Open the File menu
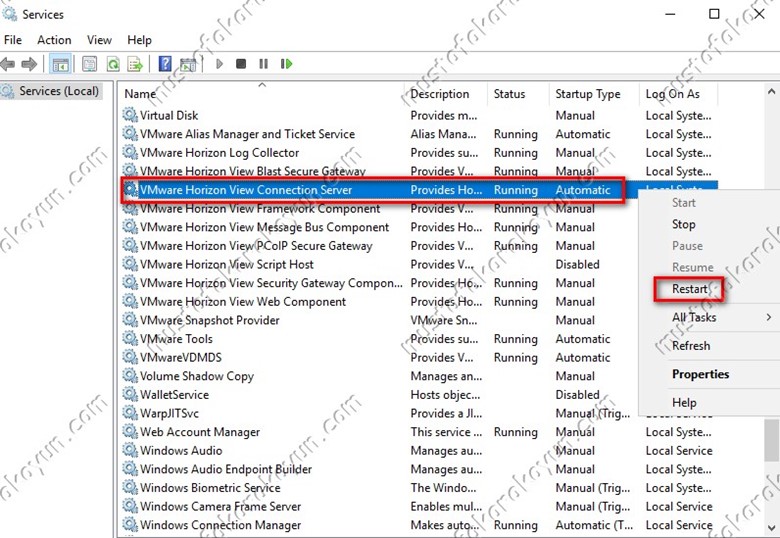 (x=13, y=40)
